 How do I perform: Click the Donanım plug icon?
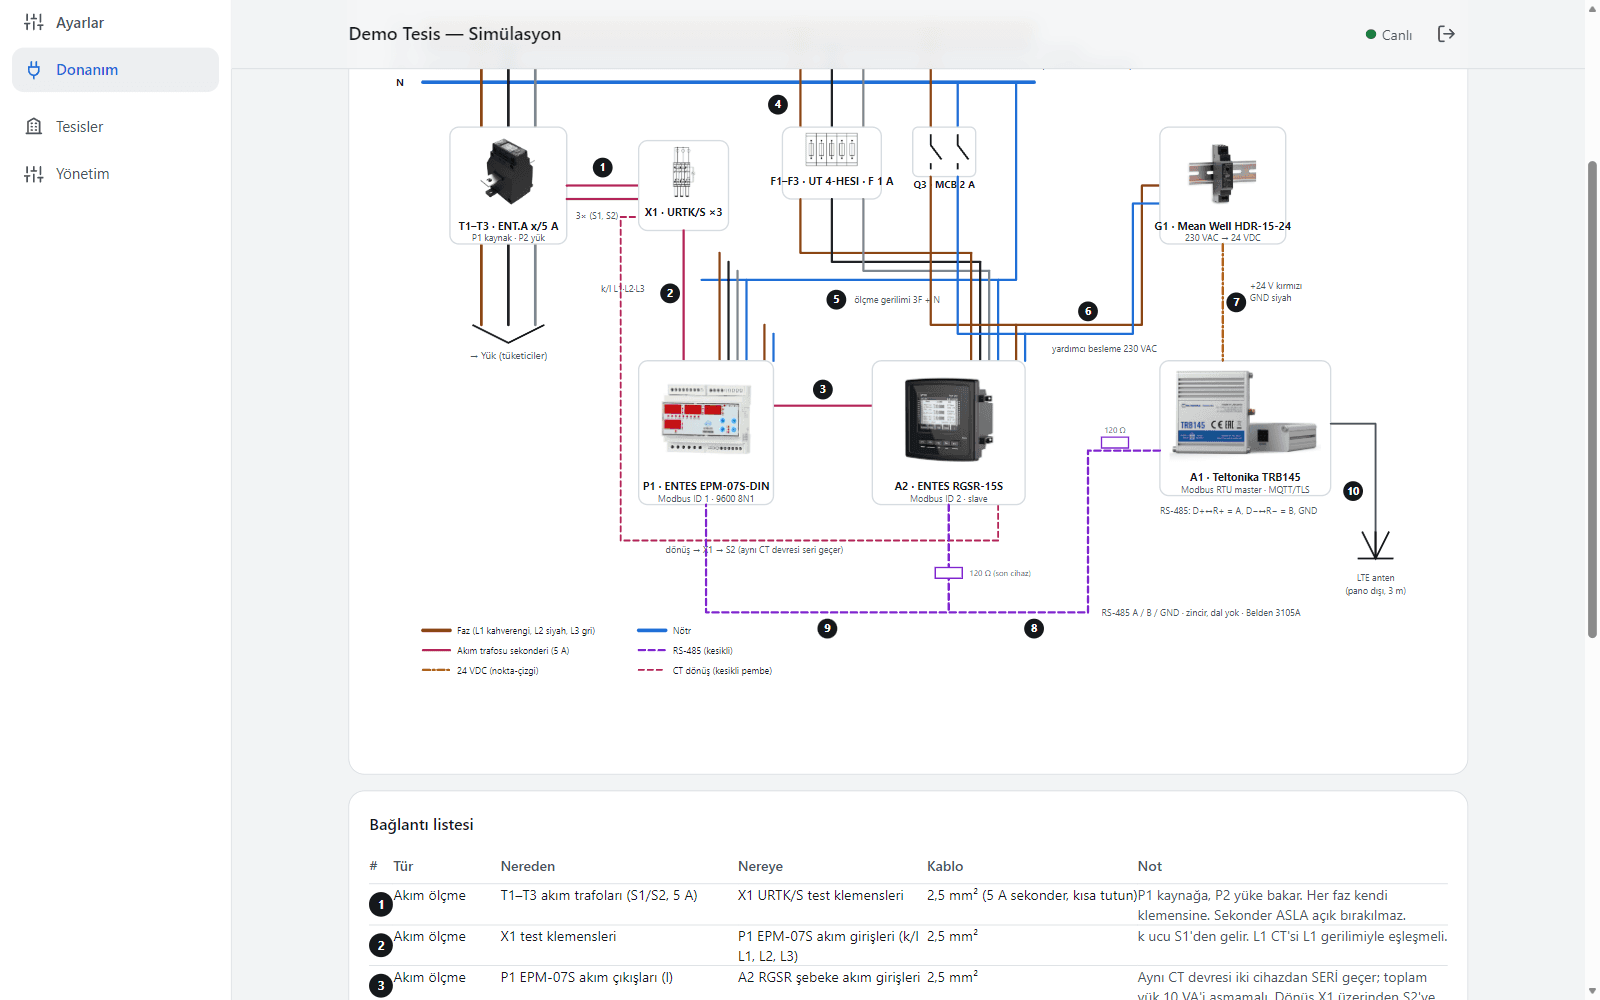click(34, 70)
